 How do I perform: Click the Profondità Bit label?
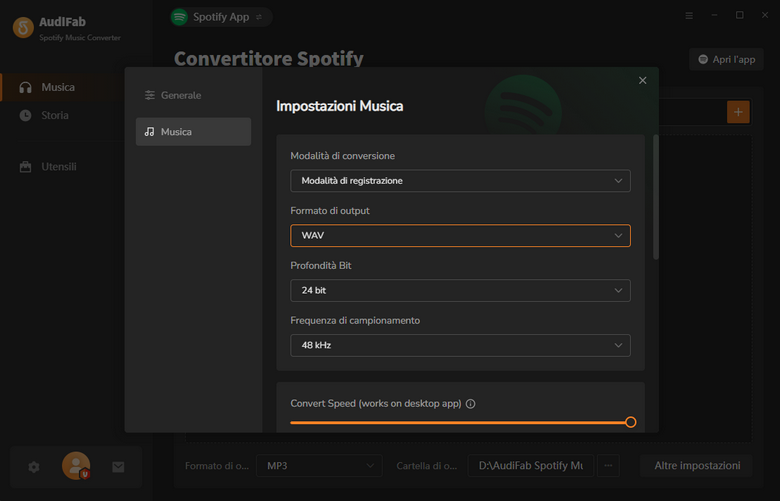[x=321, y=266]
